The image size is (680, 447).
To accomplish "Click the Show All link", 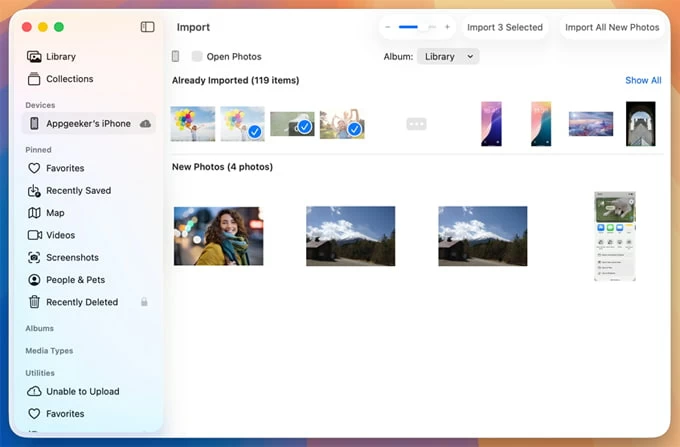I will [x=642, y=80].
